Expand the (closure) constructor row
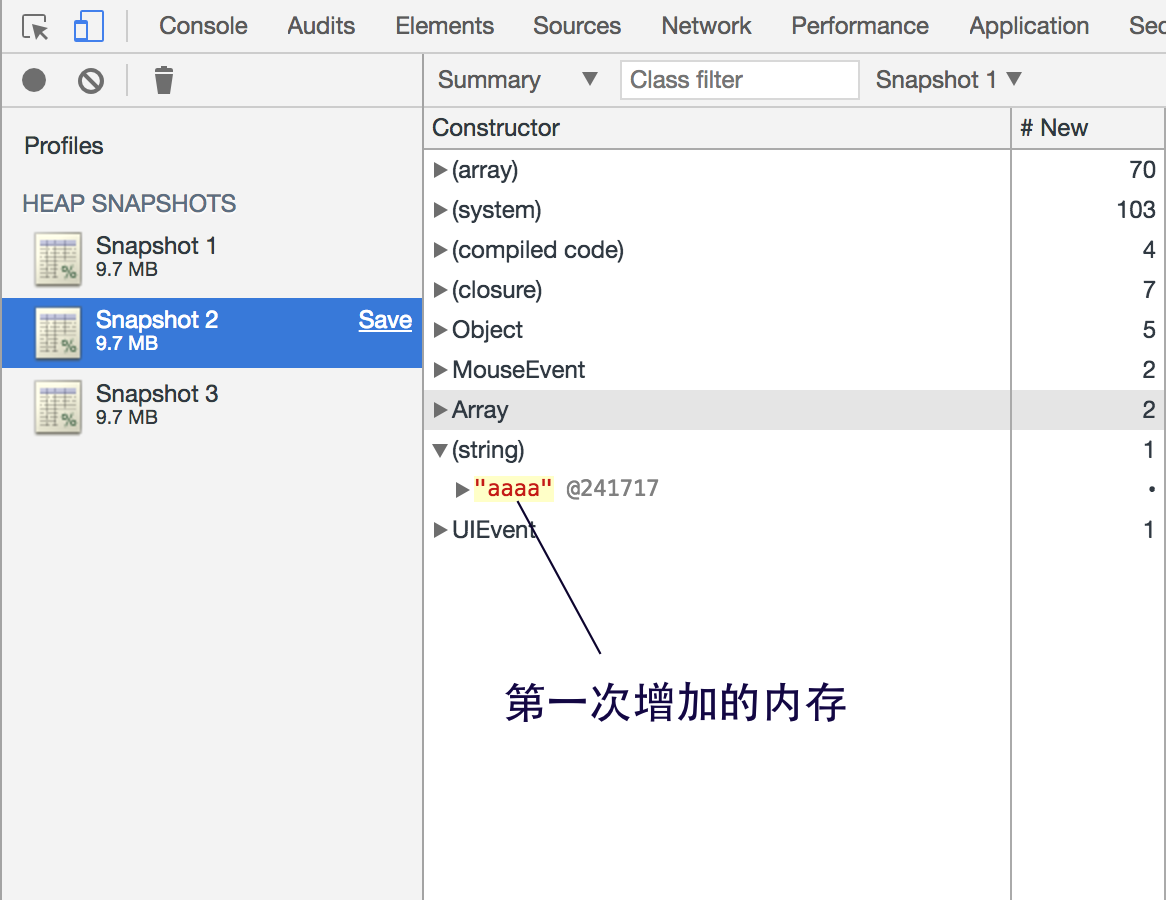The width and height of the screenshot is (1166, 900). (x=440, y=290)
